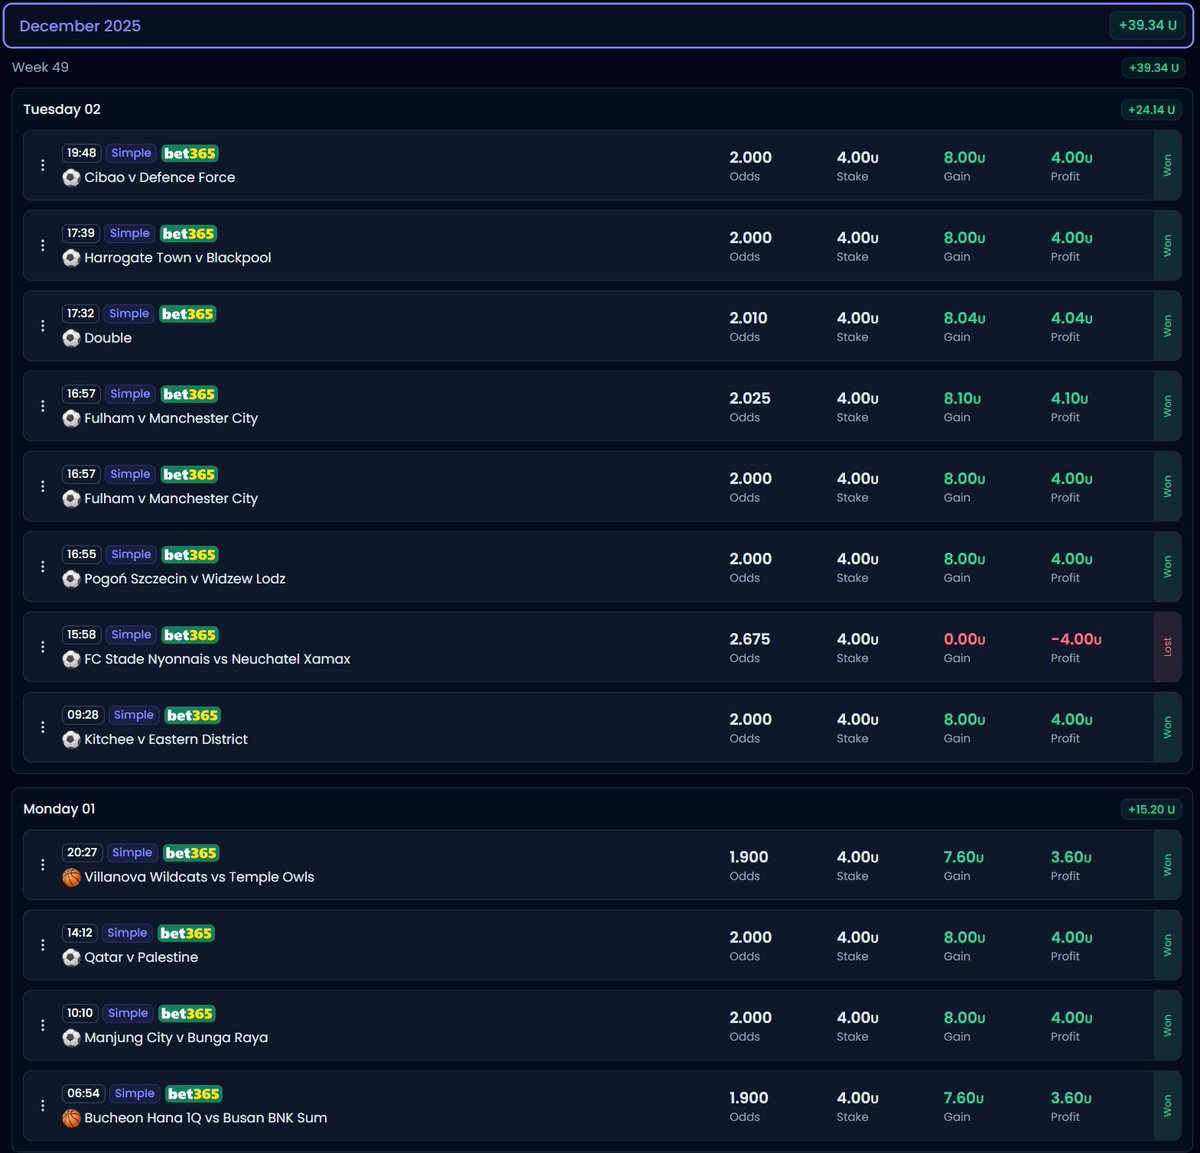This screenshot has height=1153, width=1200.
Task: Click the +24.14 U badge on Tuesday 02
Action: [1151, 109]
